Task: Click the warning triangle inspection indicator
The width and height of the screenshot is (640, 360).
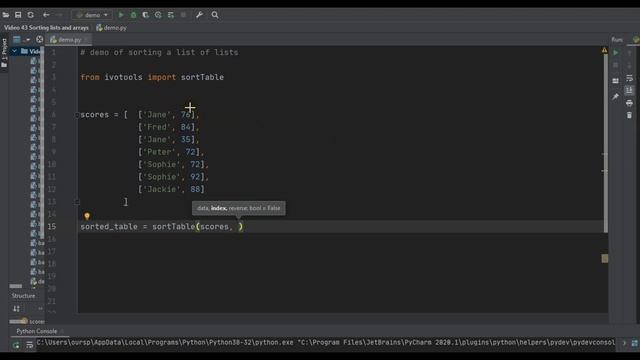Action: click(604, 50)
